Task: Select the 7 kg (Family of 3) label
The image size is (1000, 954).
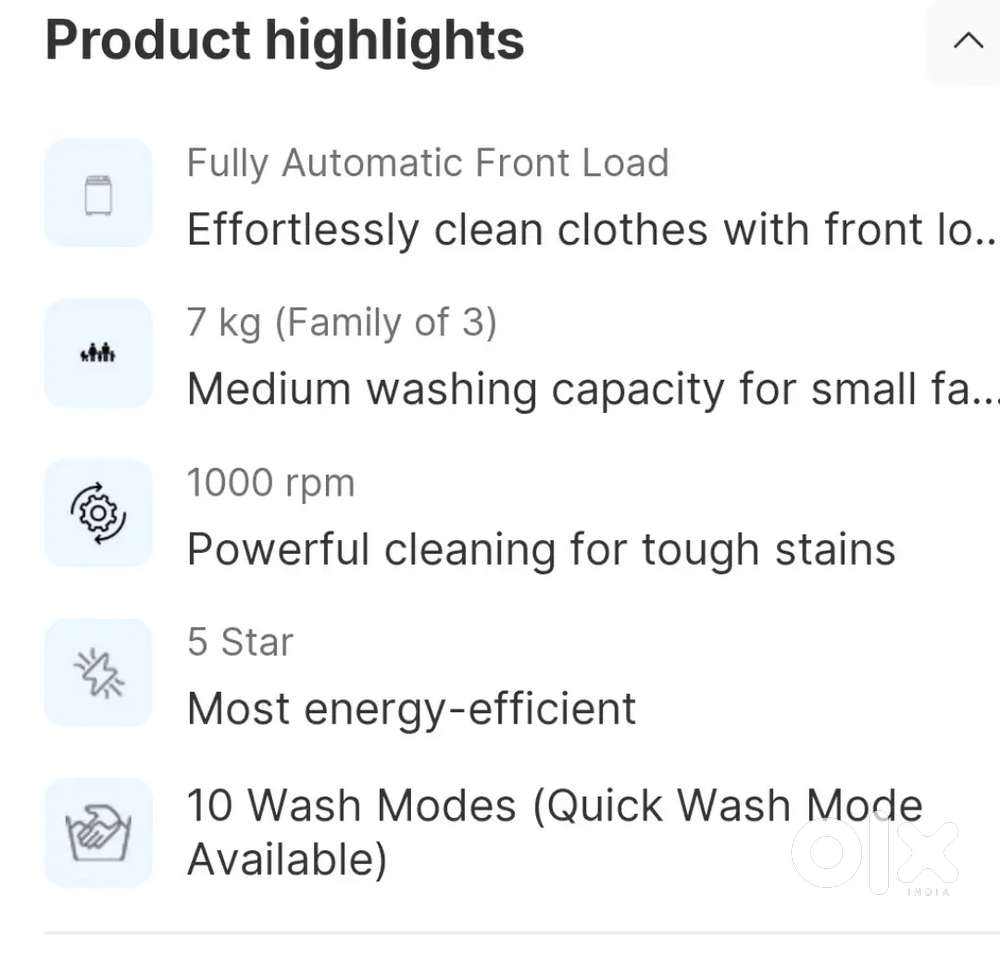Action: (x=342, y=323)
